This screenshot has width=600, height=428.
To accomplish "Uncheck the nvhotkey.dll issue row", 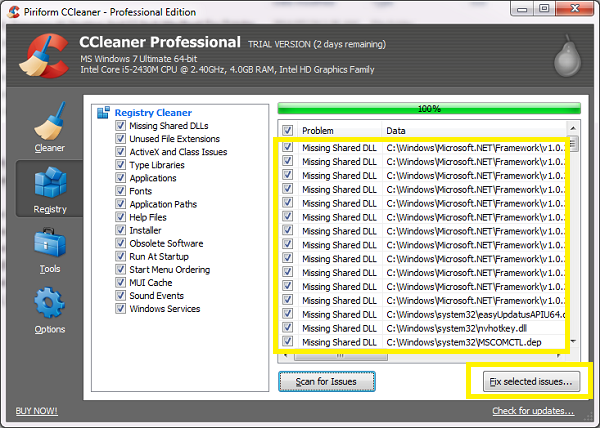I will click(287, 328).
